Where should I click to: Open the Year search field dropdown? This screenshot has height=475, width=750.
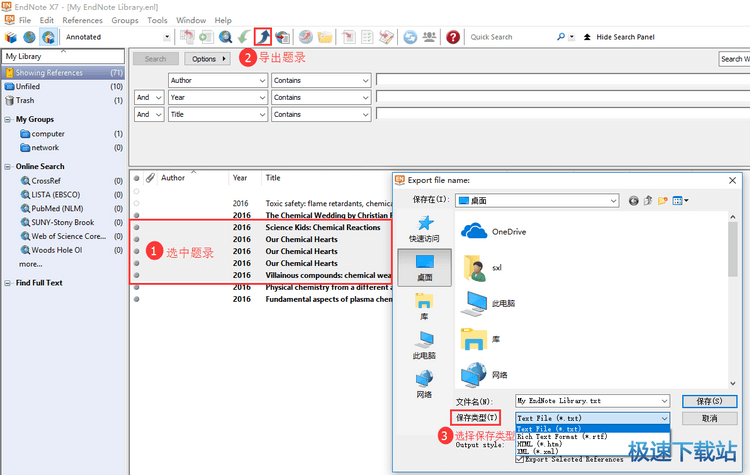click(262, 98)
